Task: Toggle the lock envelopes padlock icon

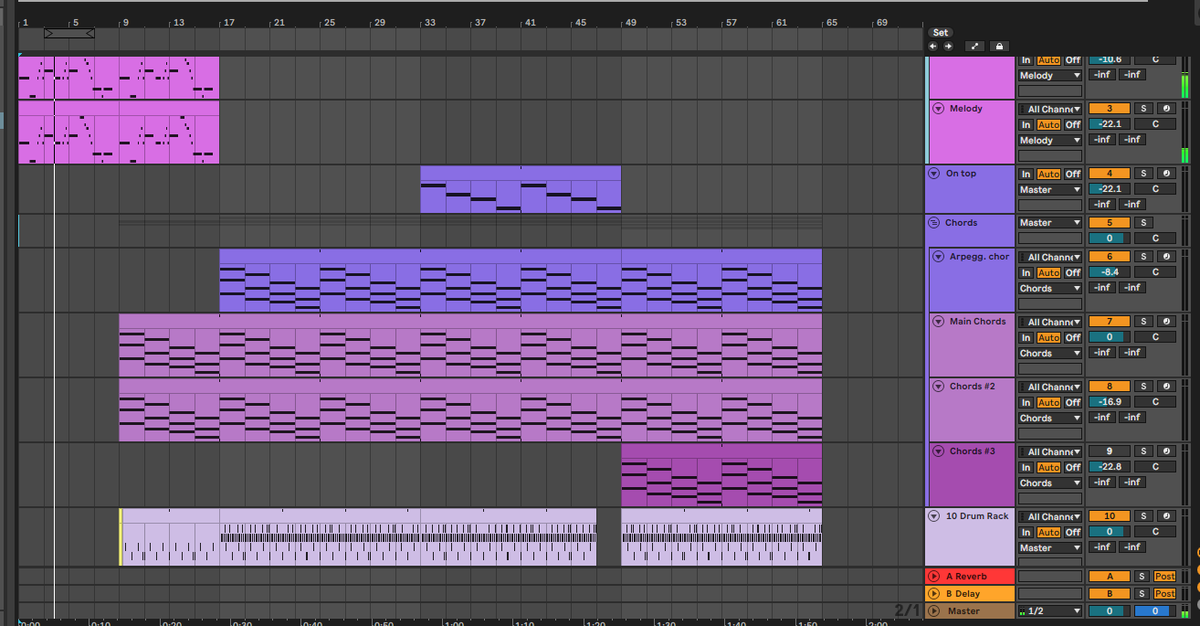Action: pyautogui.click(x=998, y=46)
